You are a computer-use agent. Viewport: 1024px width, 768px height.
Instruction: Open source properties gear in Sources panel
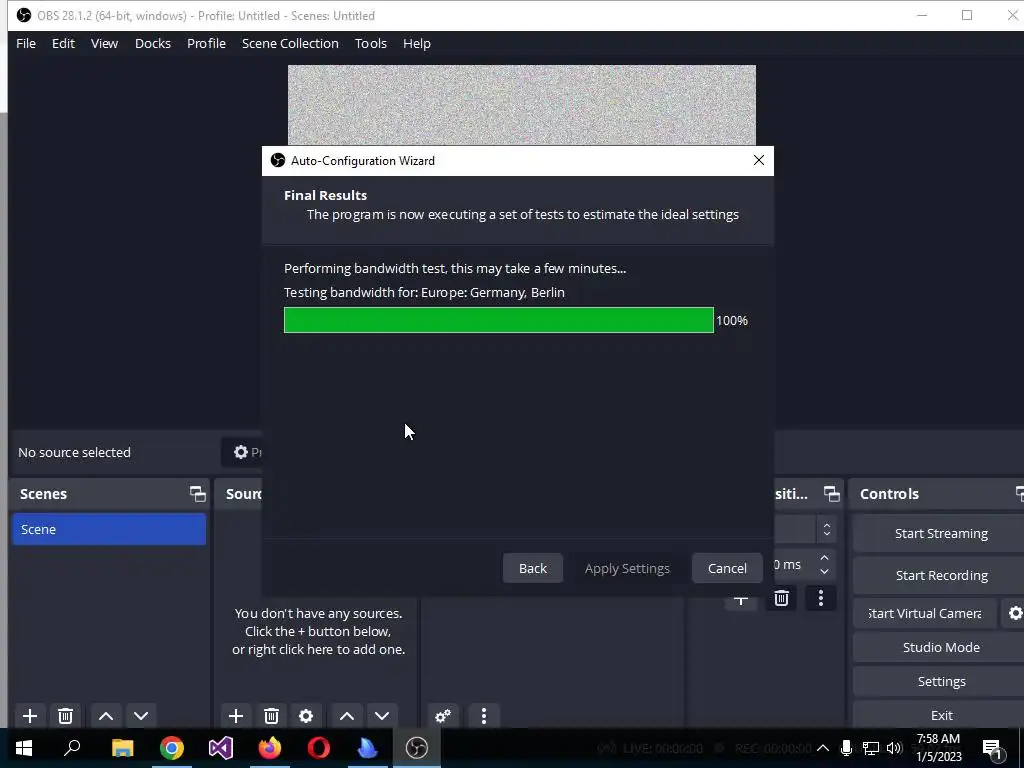point(306,716)
